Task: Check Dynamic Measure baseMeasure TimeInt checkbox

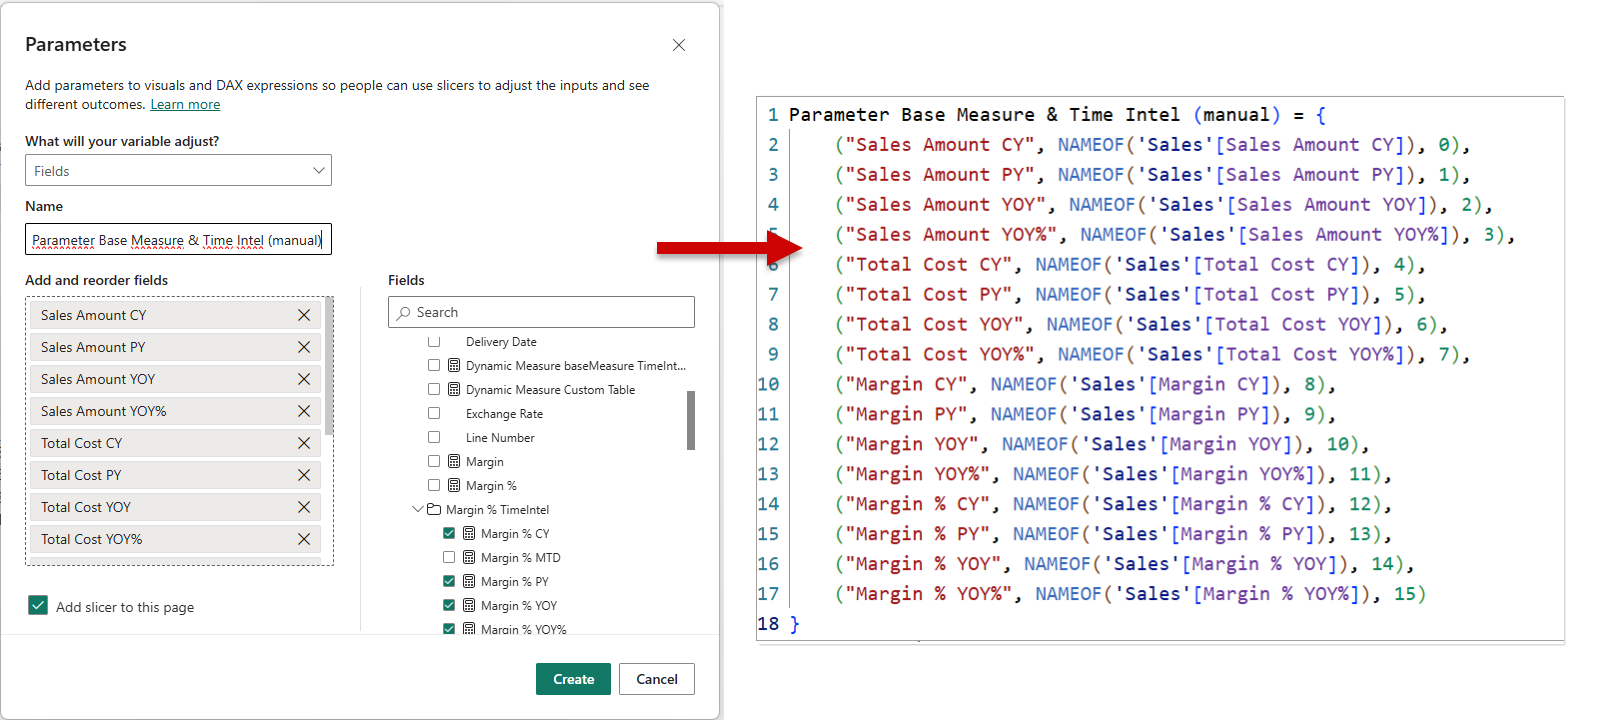Action: [434, 366]
